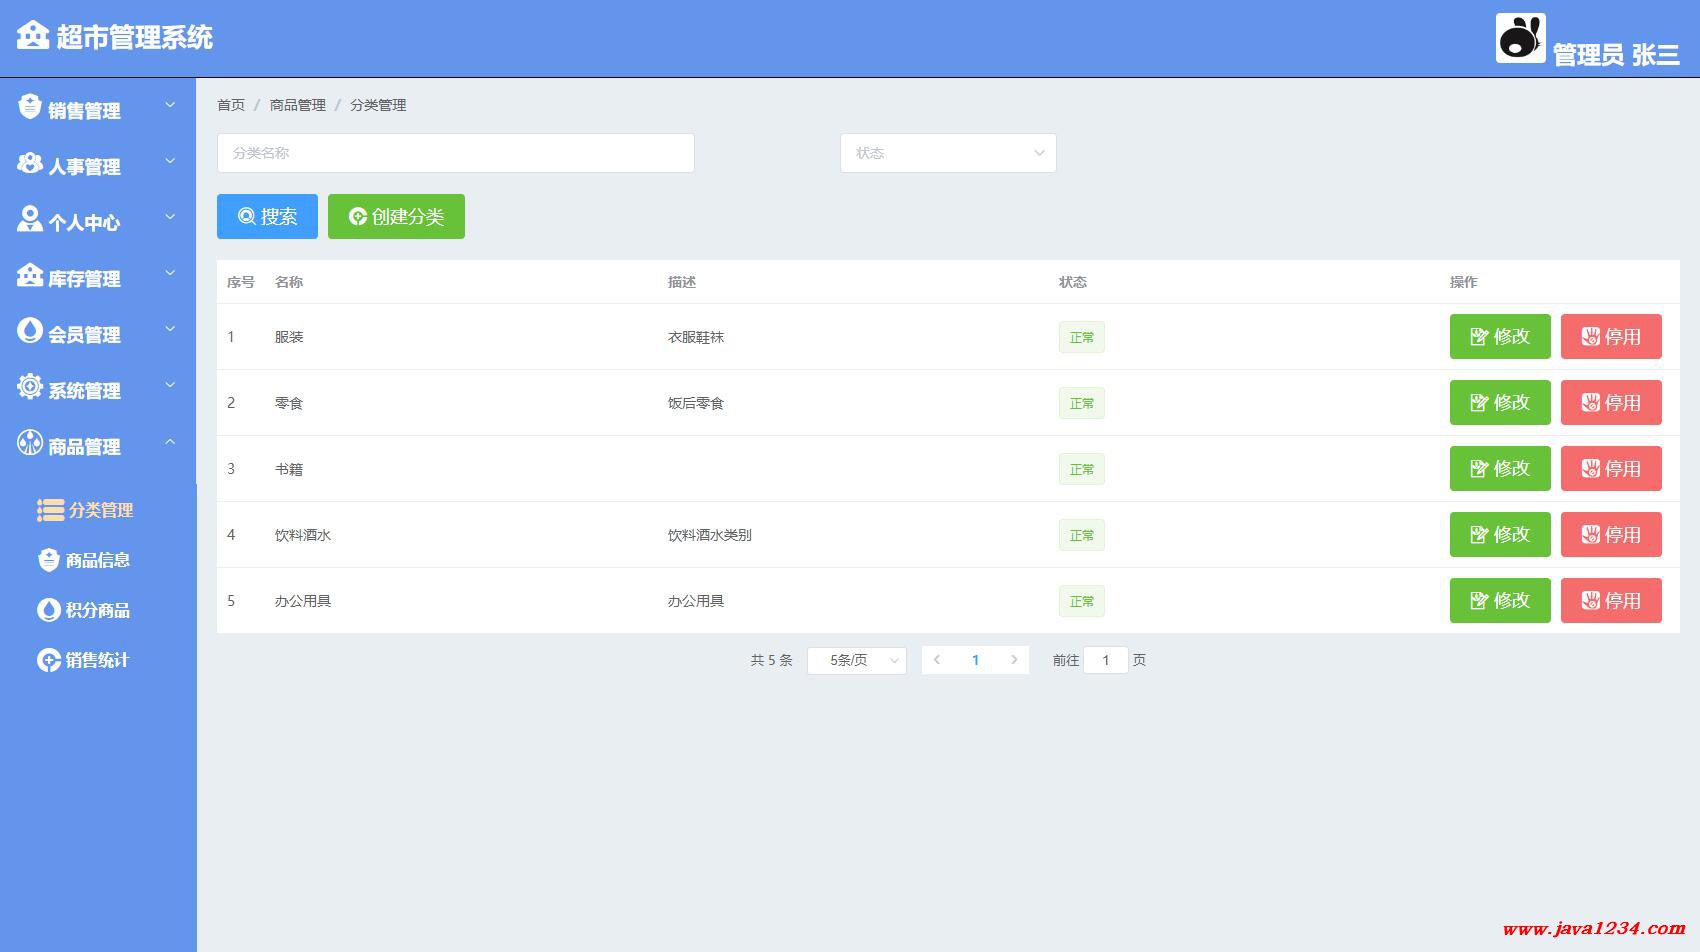Expand the 库存管理 menu chevron
The height and width of the screenshot is (952, 1700).
click(x=170, y=273)
